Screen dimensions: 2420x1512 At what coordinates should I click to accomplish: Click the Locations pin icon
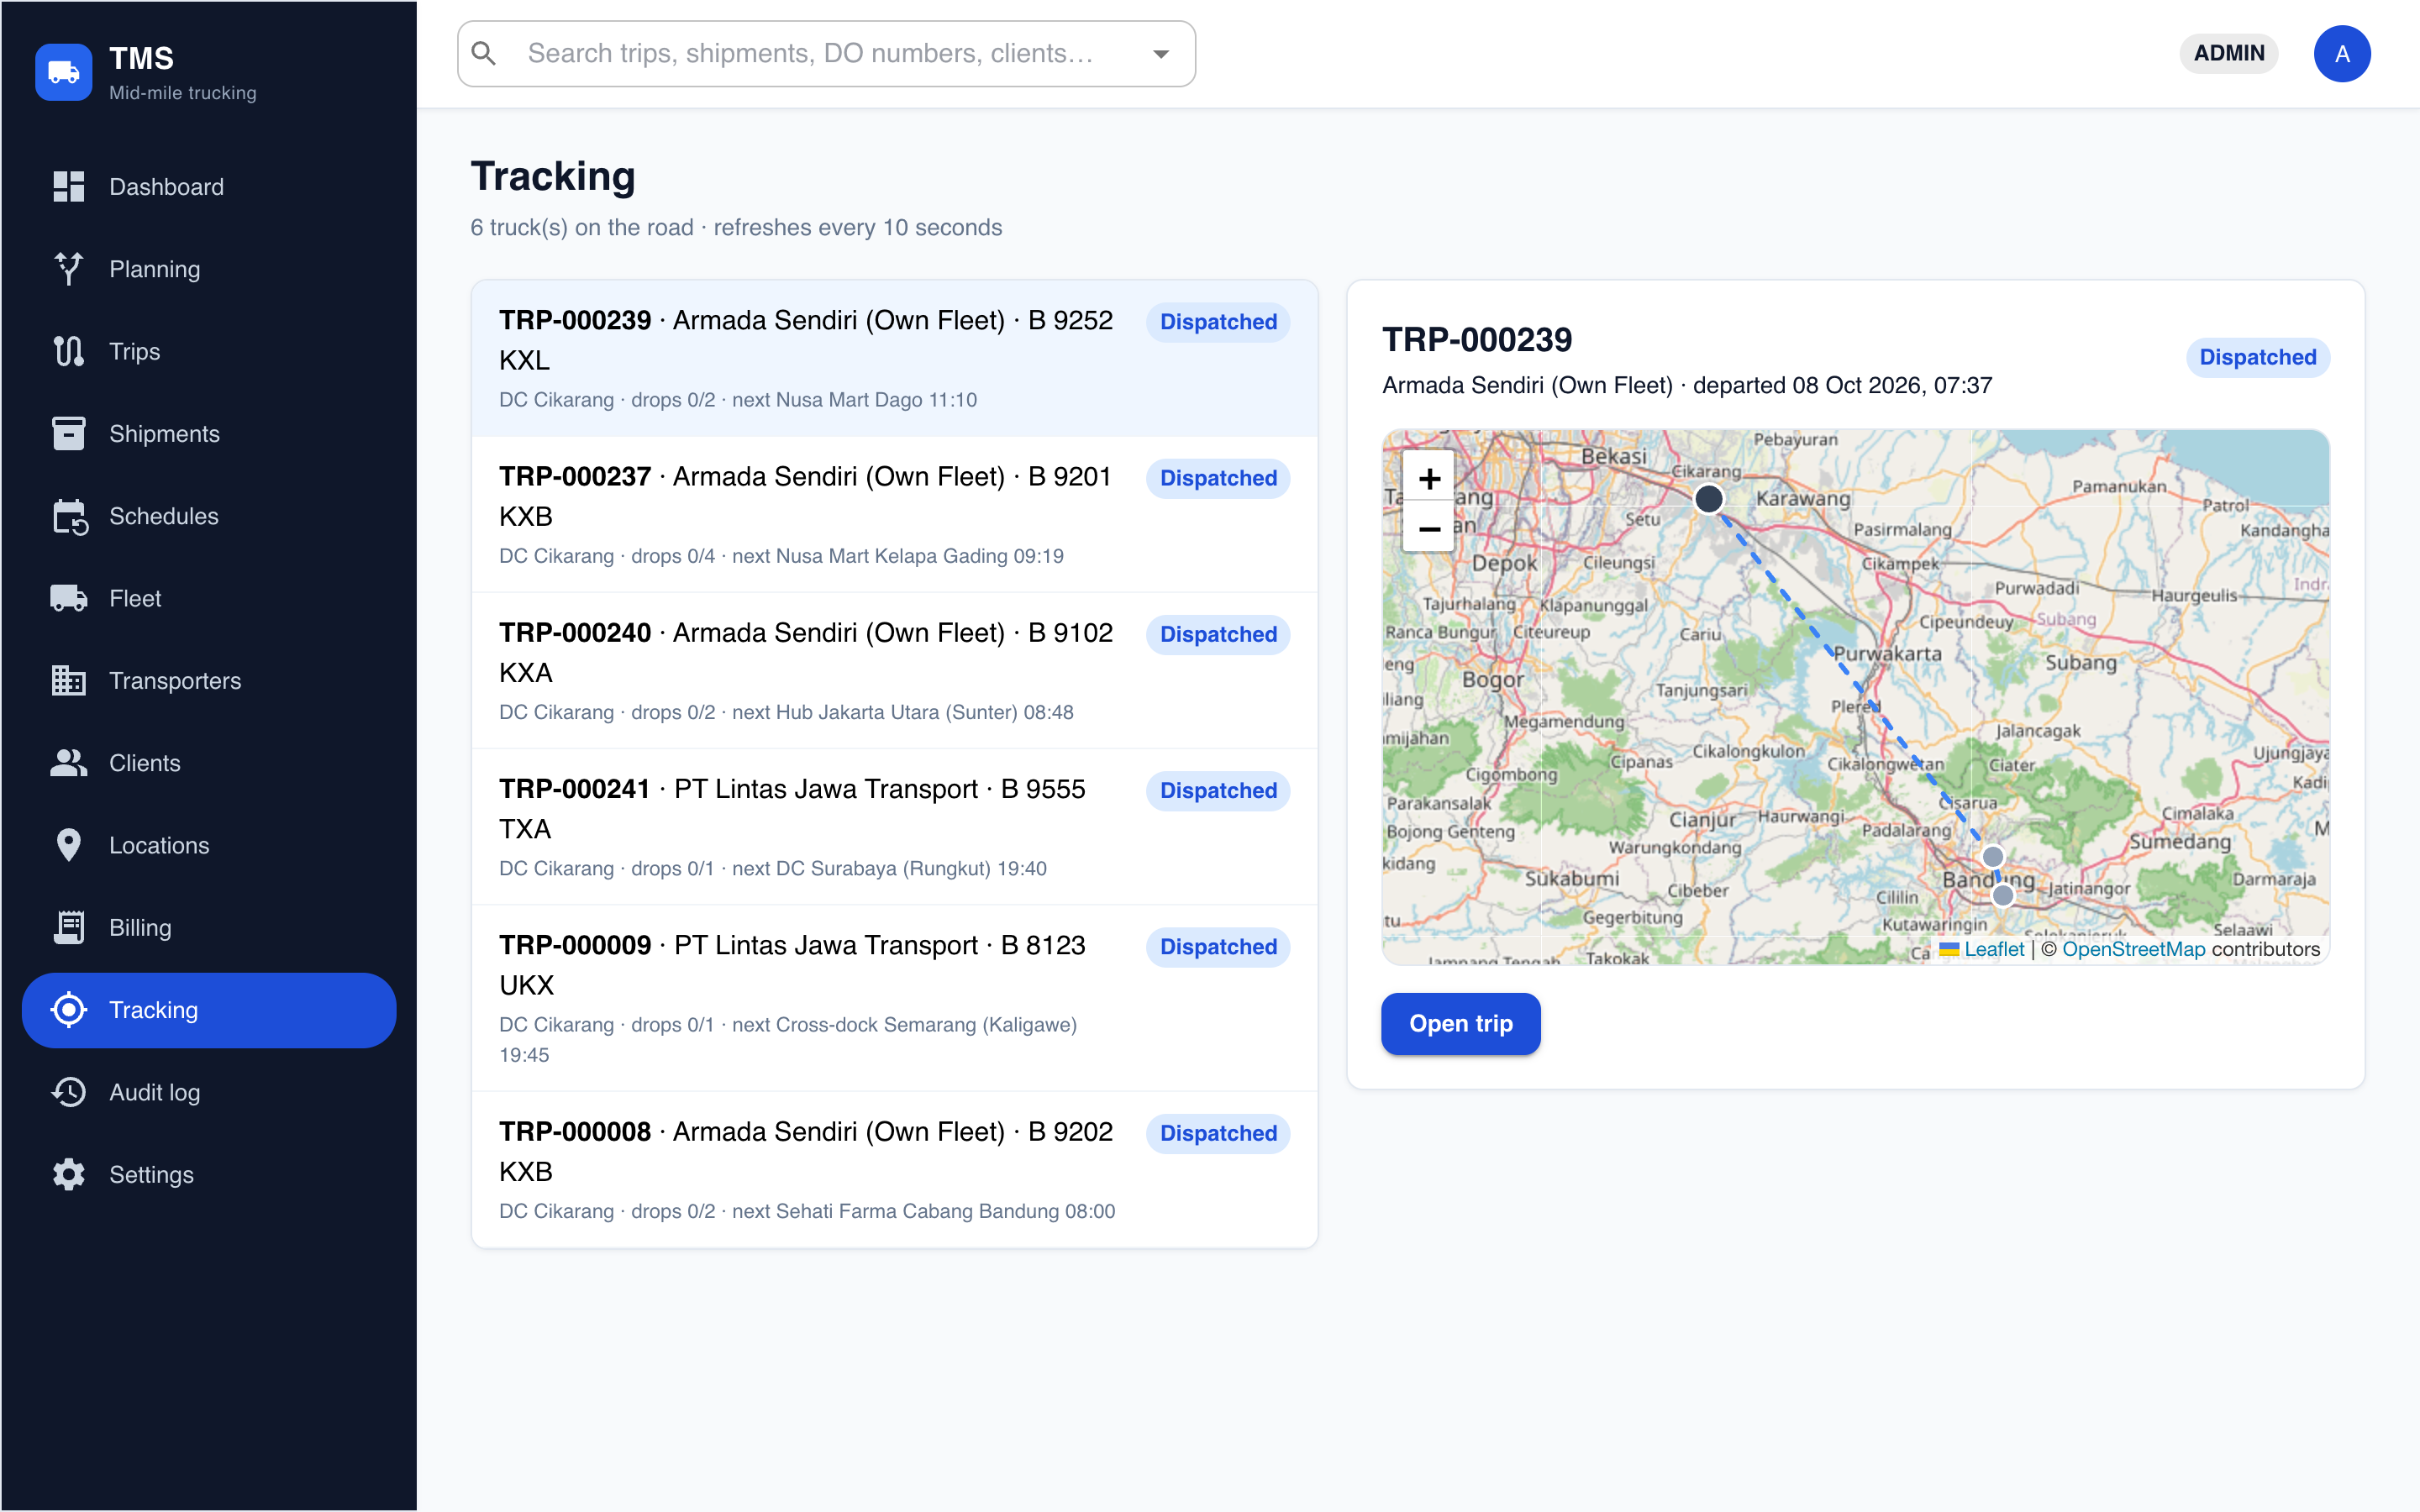[x=68, y=845]
